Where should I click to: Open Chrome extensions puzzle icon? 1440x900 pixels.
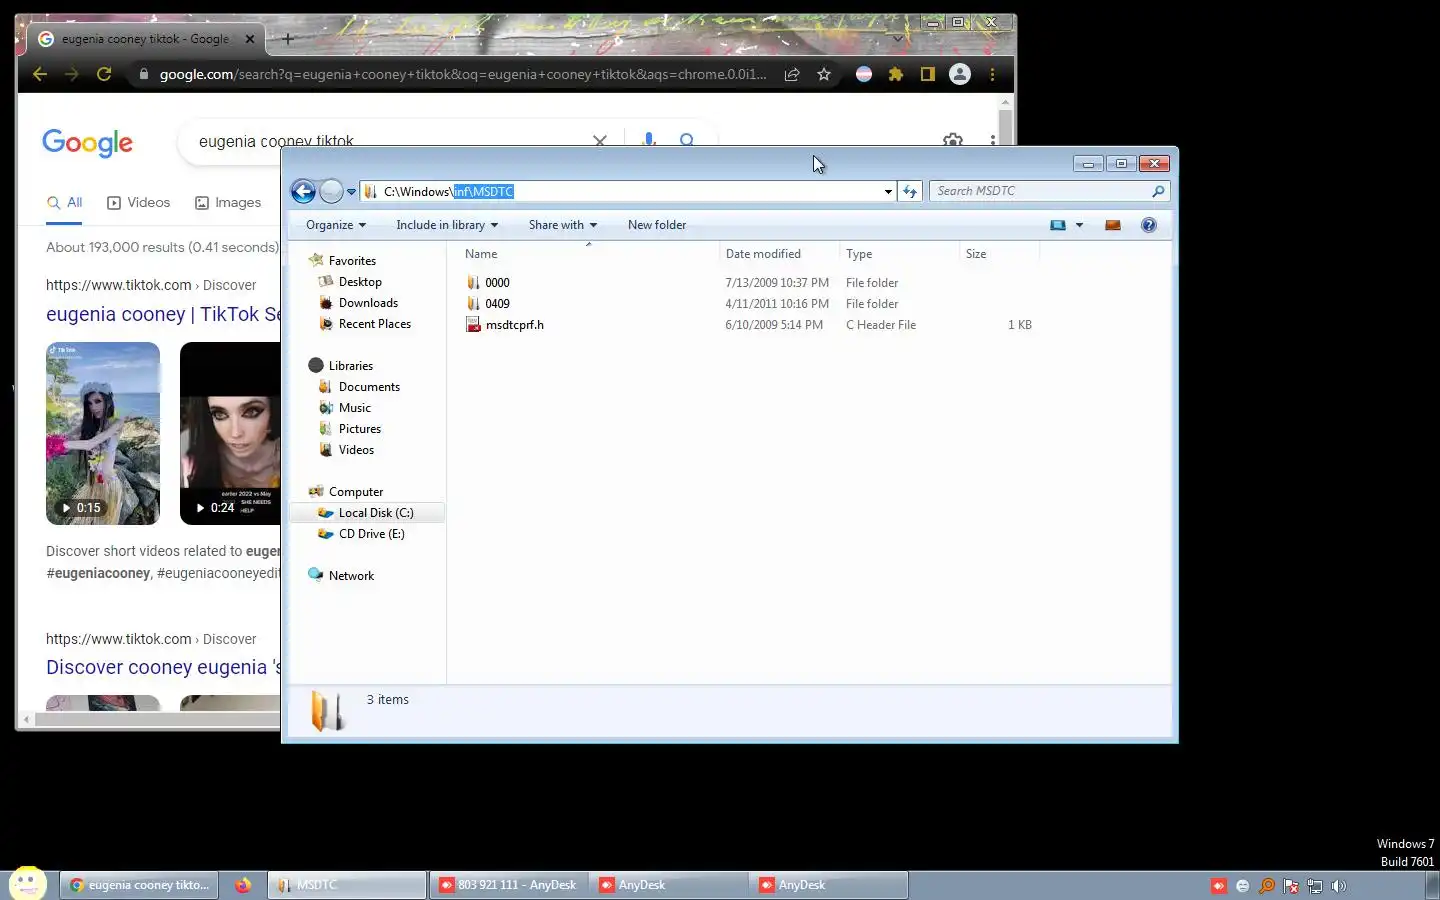tap(896, 74)
